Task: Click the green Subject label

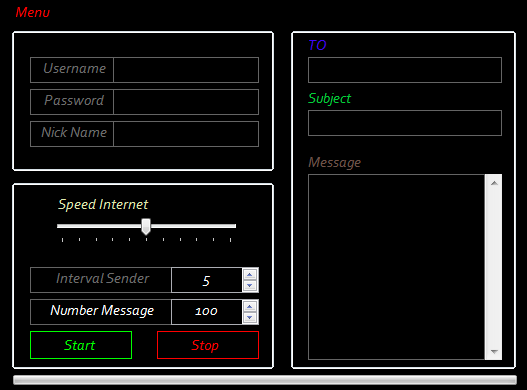Action: (329, 99)
